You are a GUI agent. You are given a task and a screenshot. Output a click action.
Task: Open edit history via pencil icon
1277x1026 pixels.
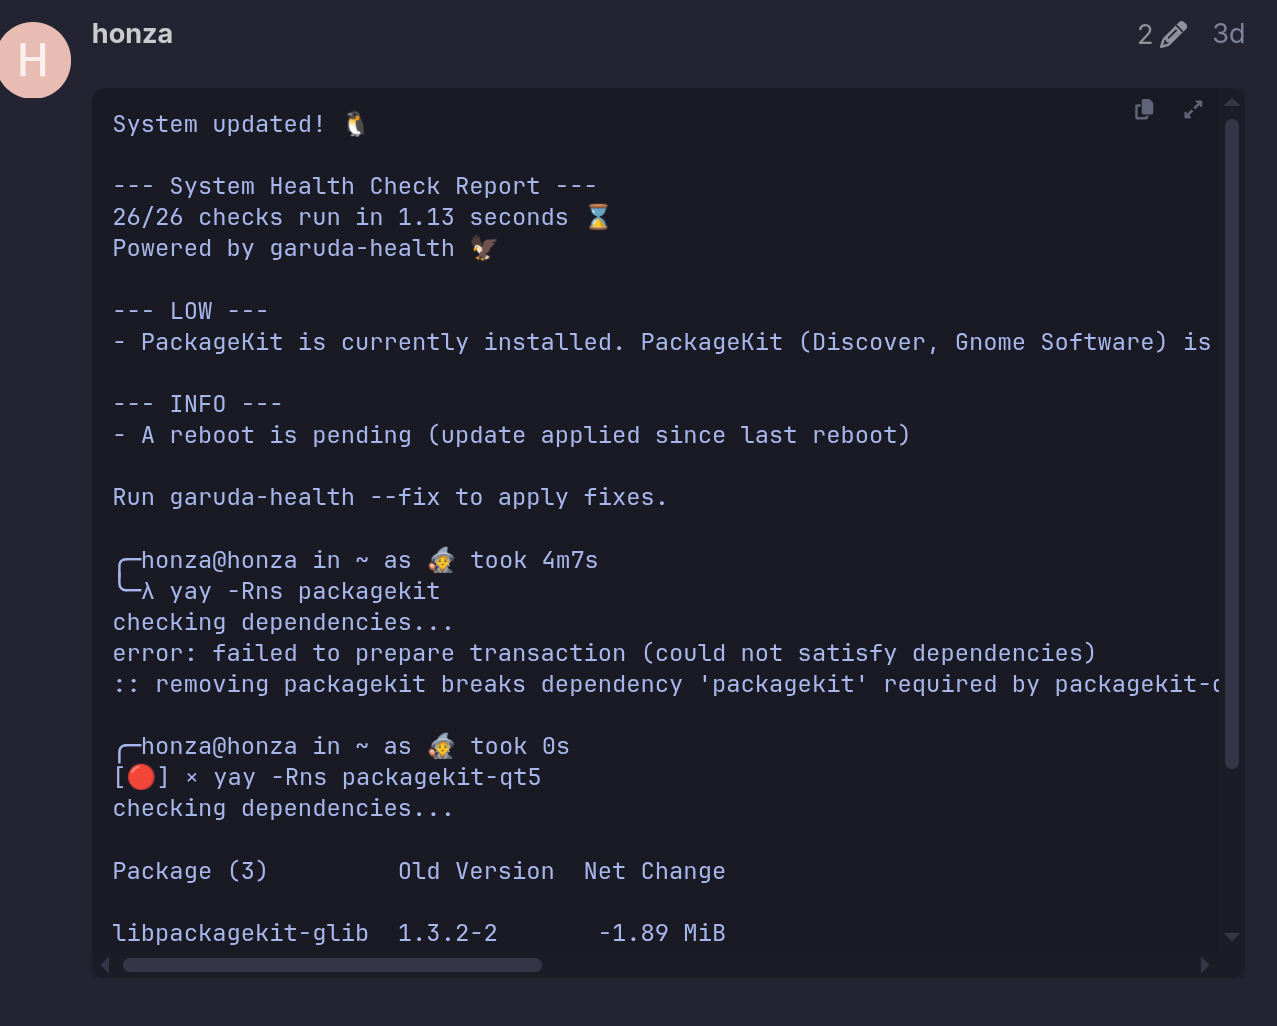(1174, 35)
